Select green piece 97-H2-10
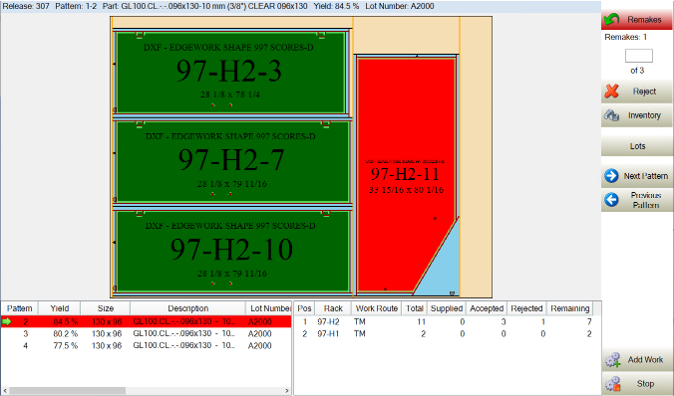 (233, 251)
